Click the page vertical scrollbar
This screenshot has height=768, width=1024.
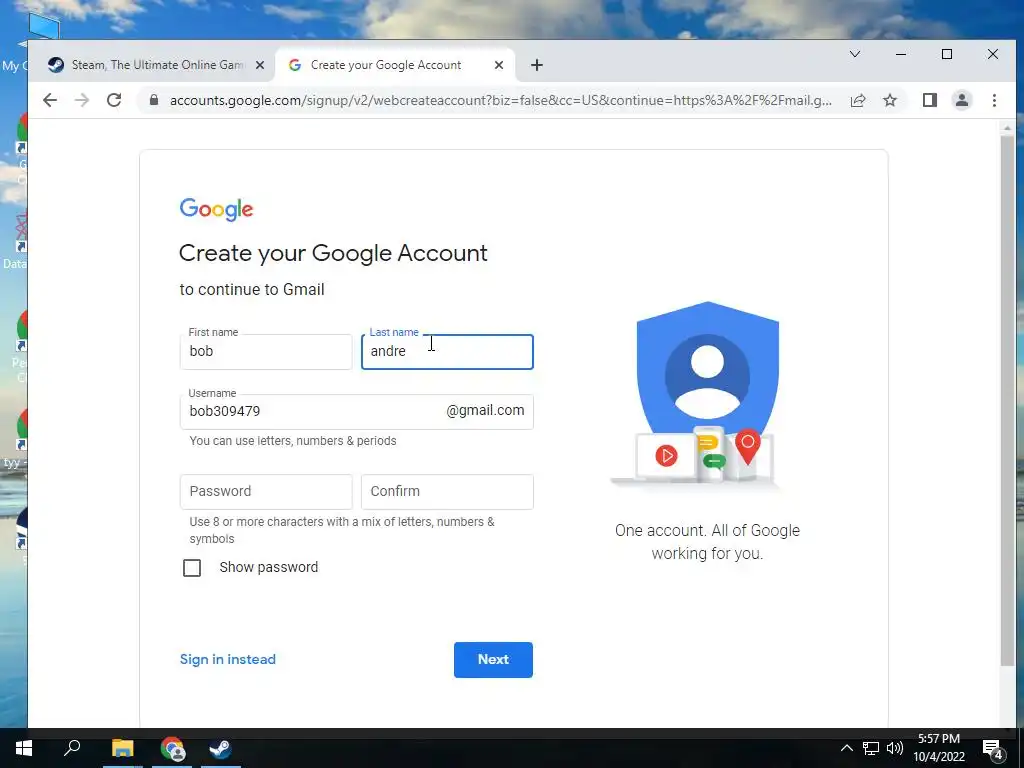[x=1007, y=400]
